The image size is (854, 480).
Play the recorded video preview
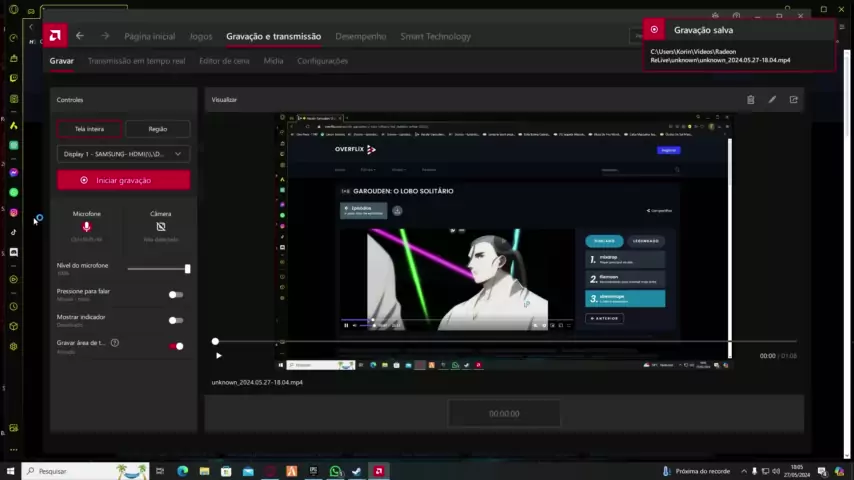(x=218, y=355)
